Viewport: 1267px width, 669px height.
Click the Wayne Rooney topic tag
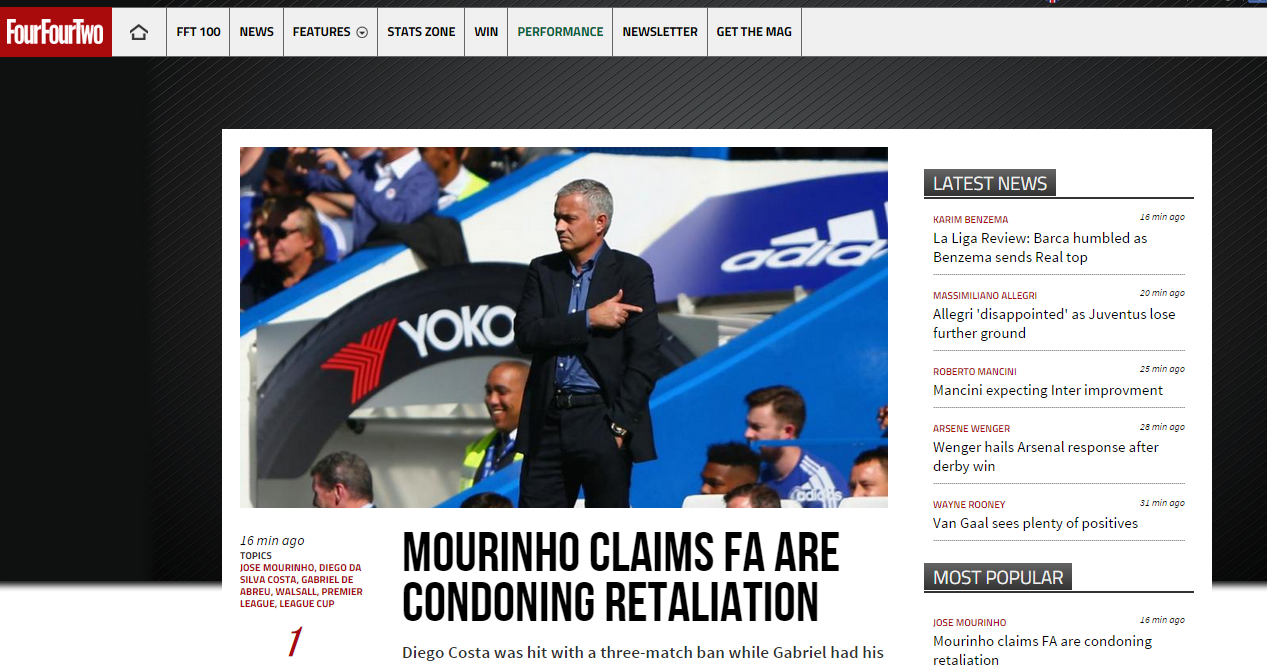tap(969, 504)
